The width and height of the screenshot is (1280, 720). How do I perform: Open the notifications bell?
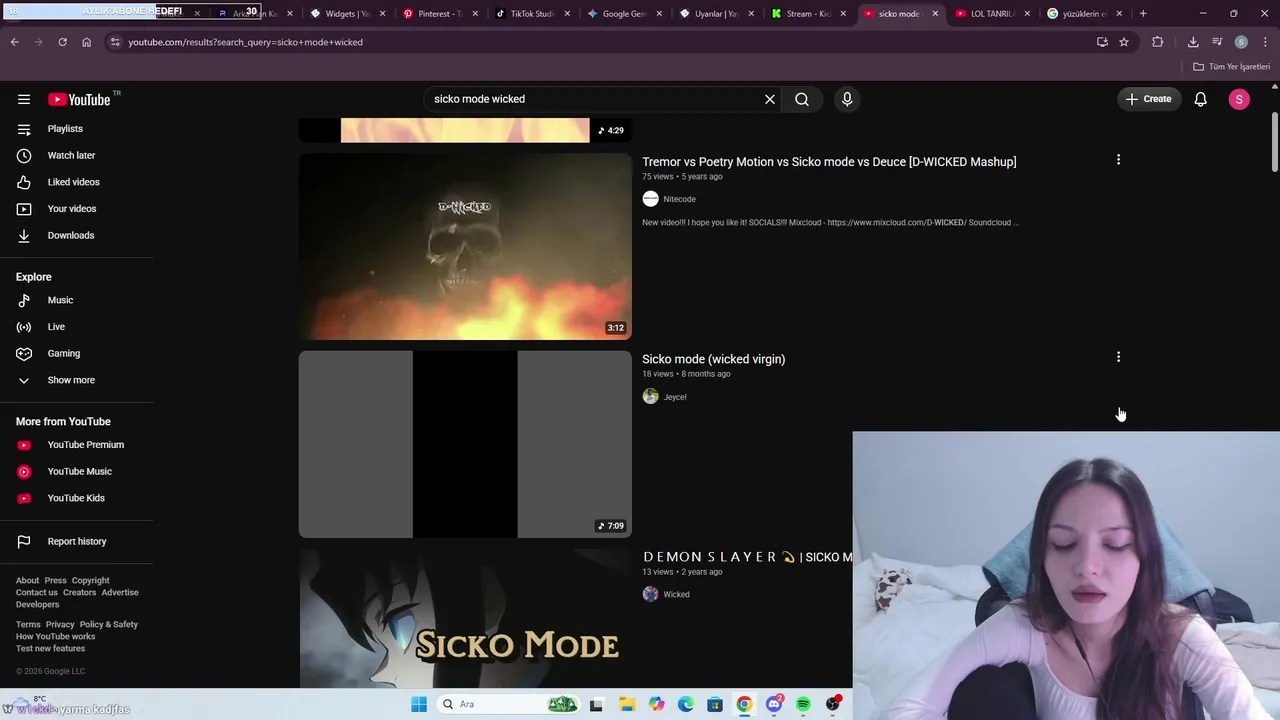tap(1200, 99)
